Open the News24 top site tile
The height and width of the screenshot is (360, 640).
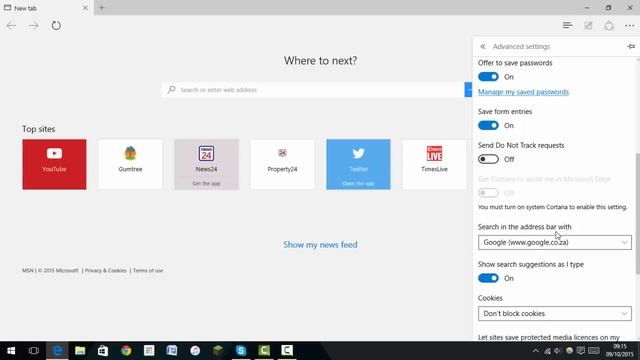(207, 164)
